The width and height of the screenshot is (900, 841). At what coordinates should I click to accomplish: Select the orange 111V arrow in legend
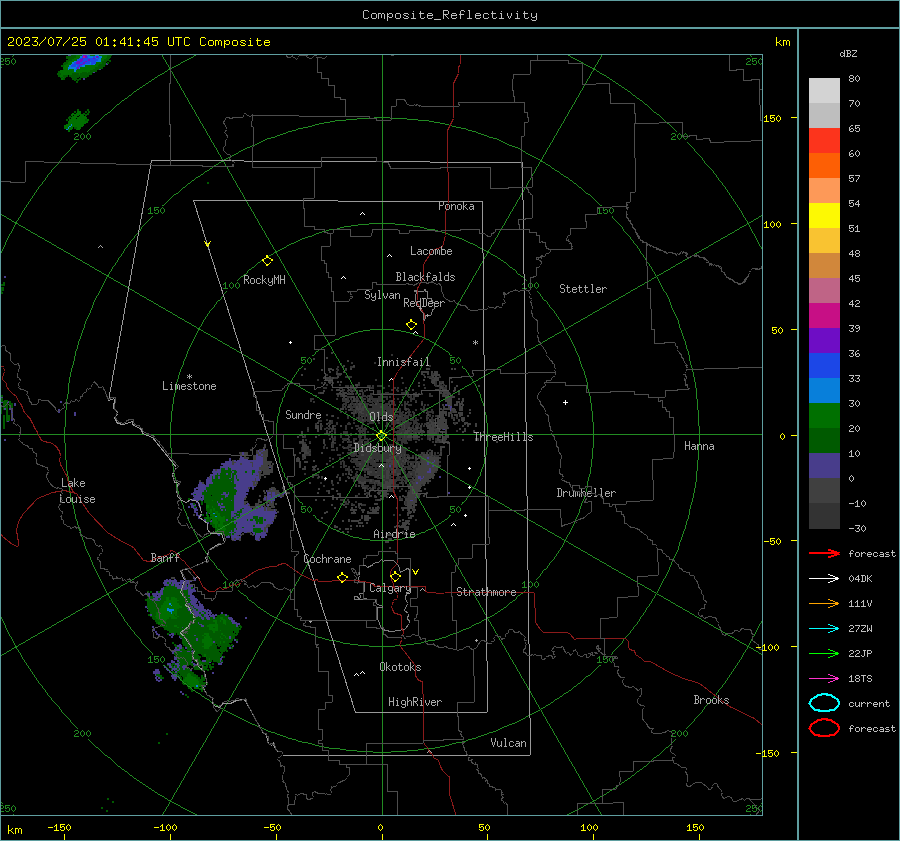pos(824,603)
